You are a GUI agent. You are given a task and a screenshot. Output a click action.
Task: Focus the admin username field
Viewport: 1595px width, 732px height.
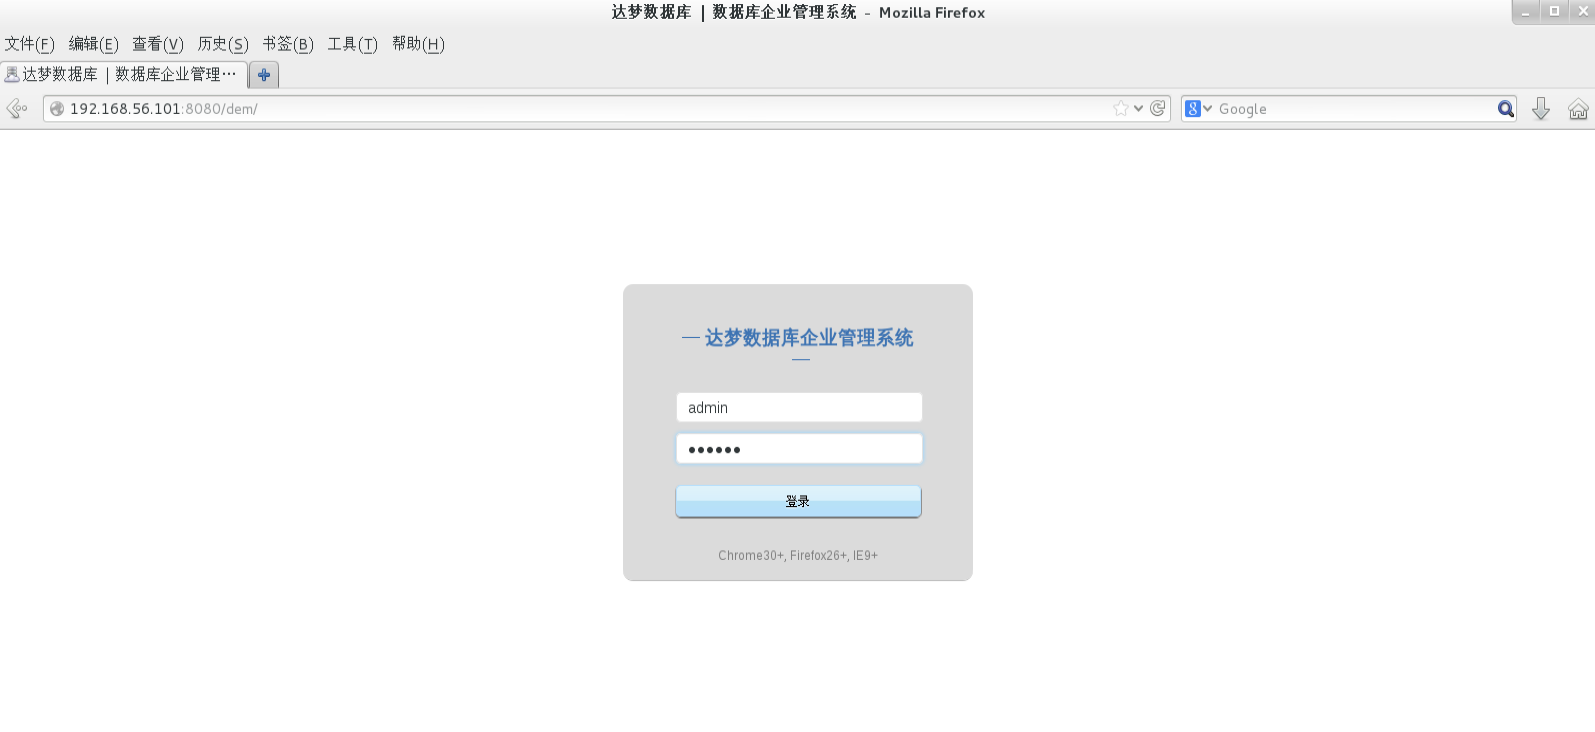coord(799,407)
